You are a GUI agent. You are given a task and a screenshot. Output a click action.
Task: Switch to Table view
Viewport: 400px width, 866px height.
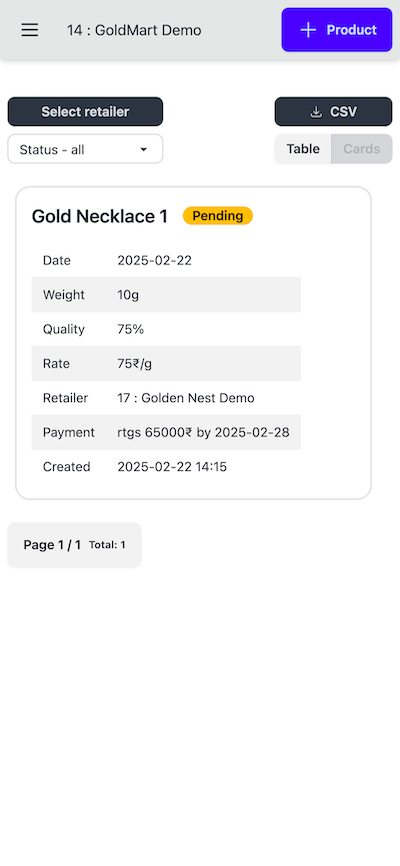point(303,149)
